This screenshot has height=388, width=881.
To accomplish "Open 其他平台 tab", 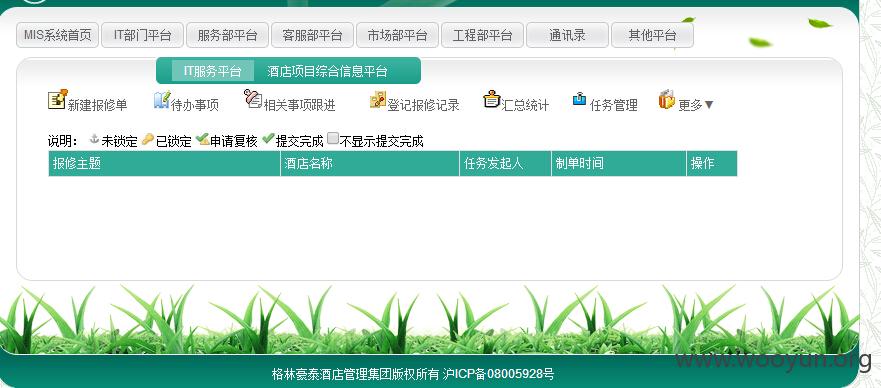I will (x=652, y=35).
